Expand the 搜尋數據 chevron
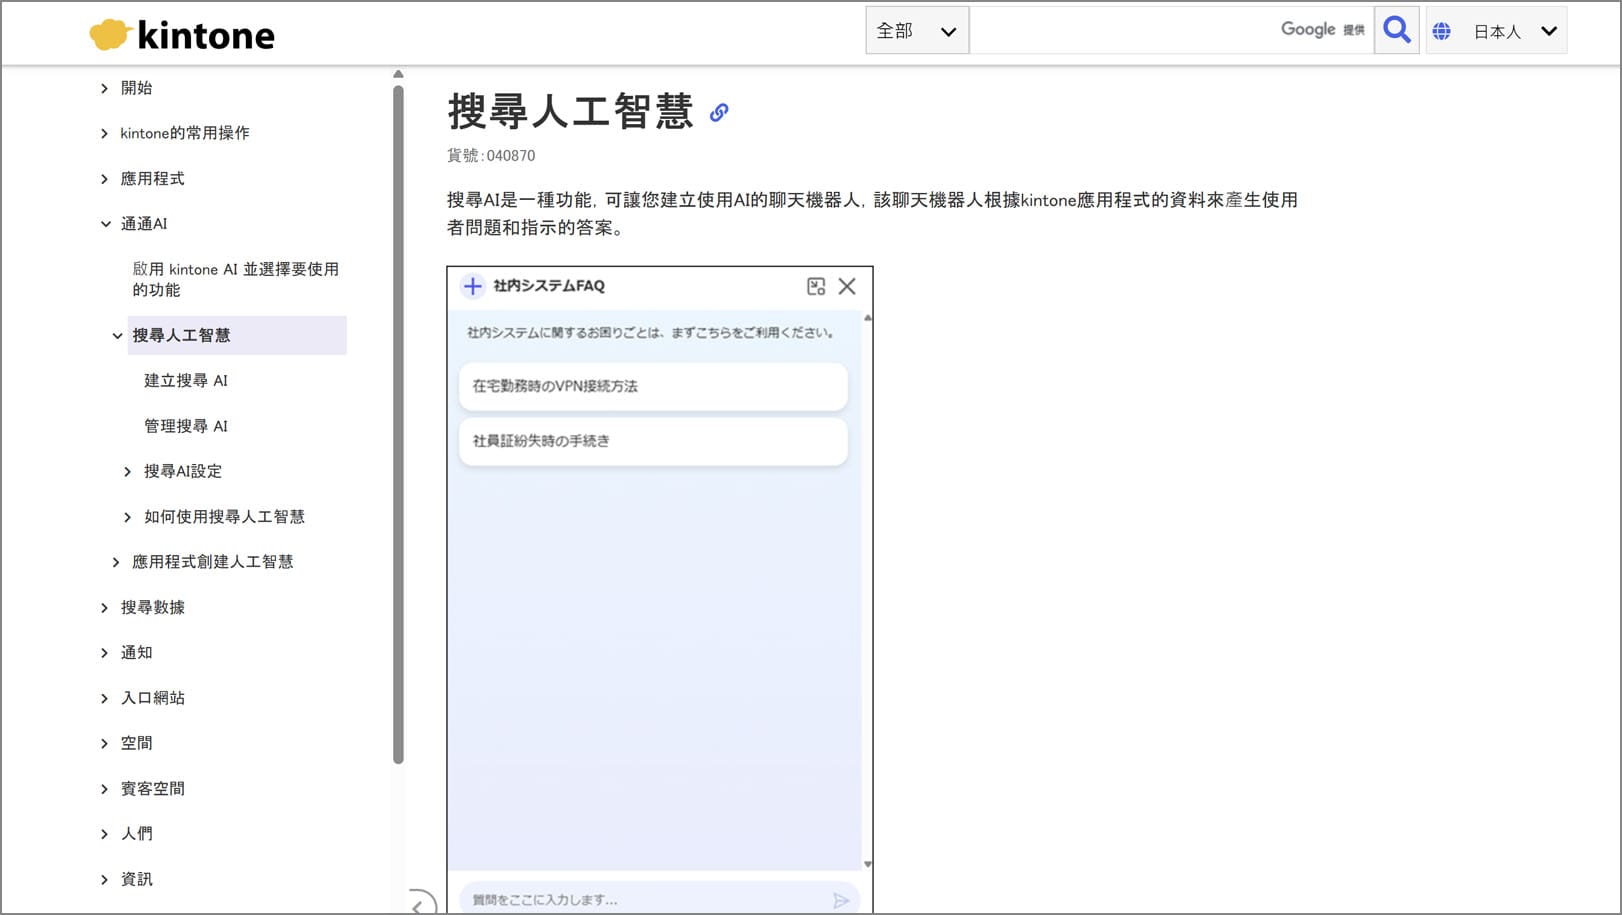Image resolution: width=1622 pixels, height=915 pixels. click(104, 608)
